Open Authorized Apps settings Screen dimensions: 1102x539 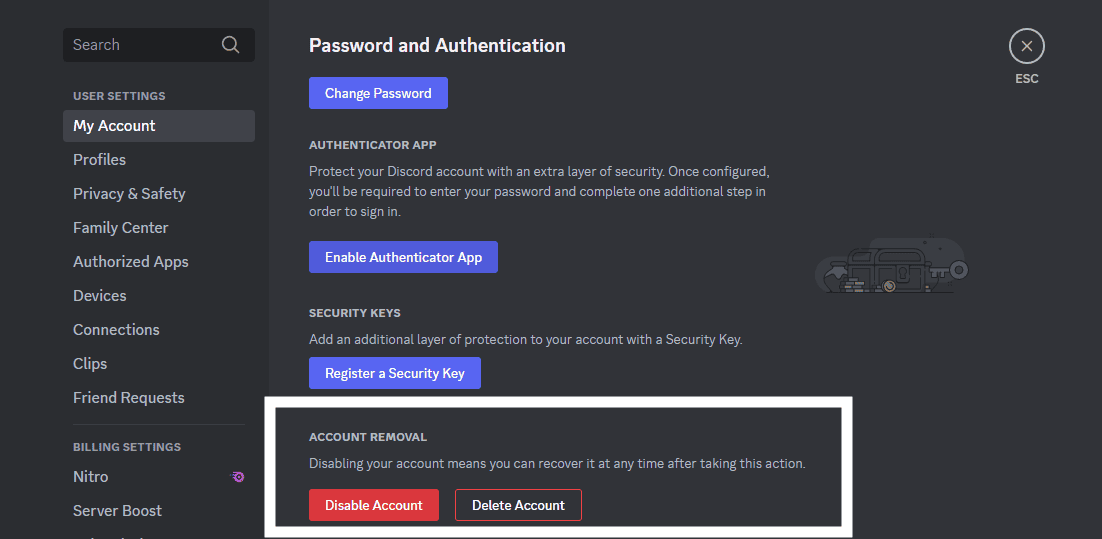click(131, 262)
